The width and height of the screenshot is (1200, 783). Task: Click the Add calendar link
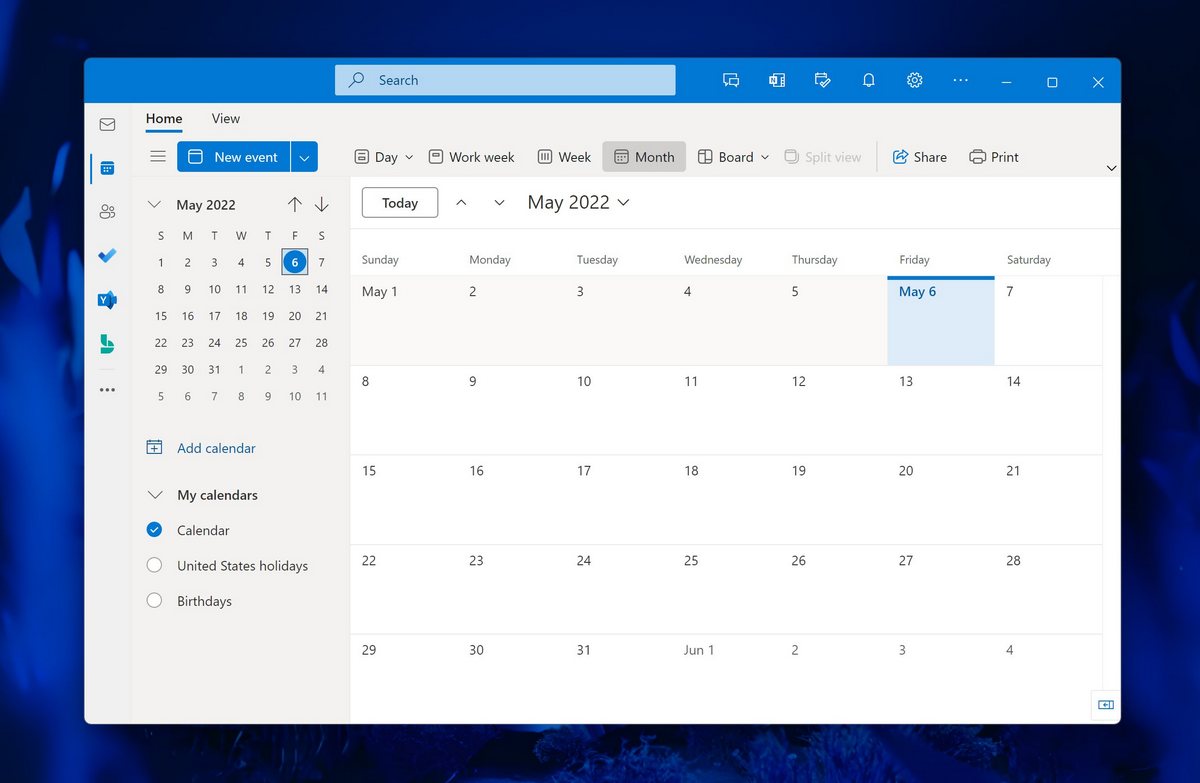216,448
